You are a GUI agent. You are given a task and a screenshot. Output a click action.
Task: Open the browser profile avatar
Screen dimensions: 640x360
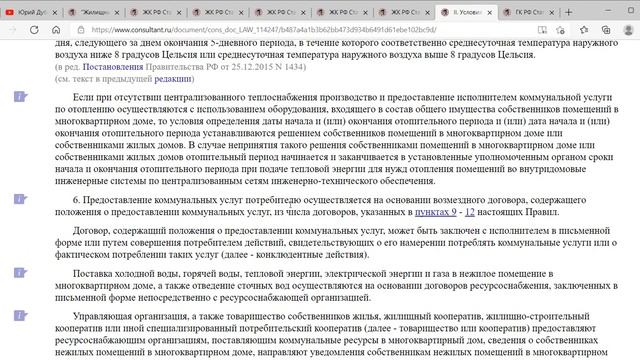(x=629, y=30)
